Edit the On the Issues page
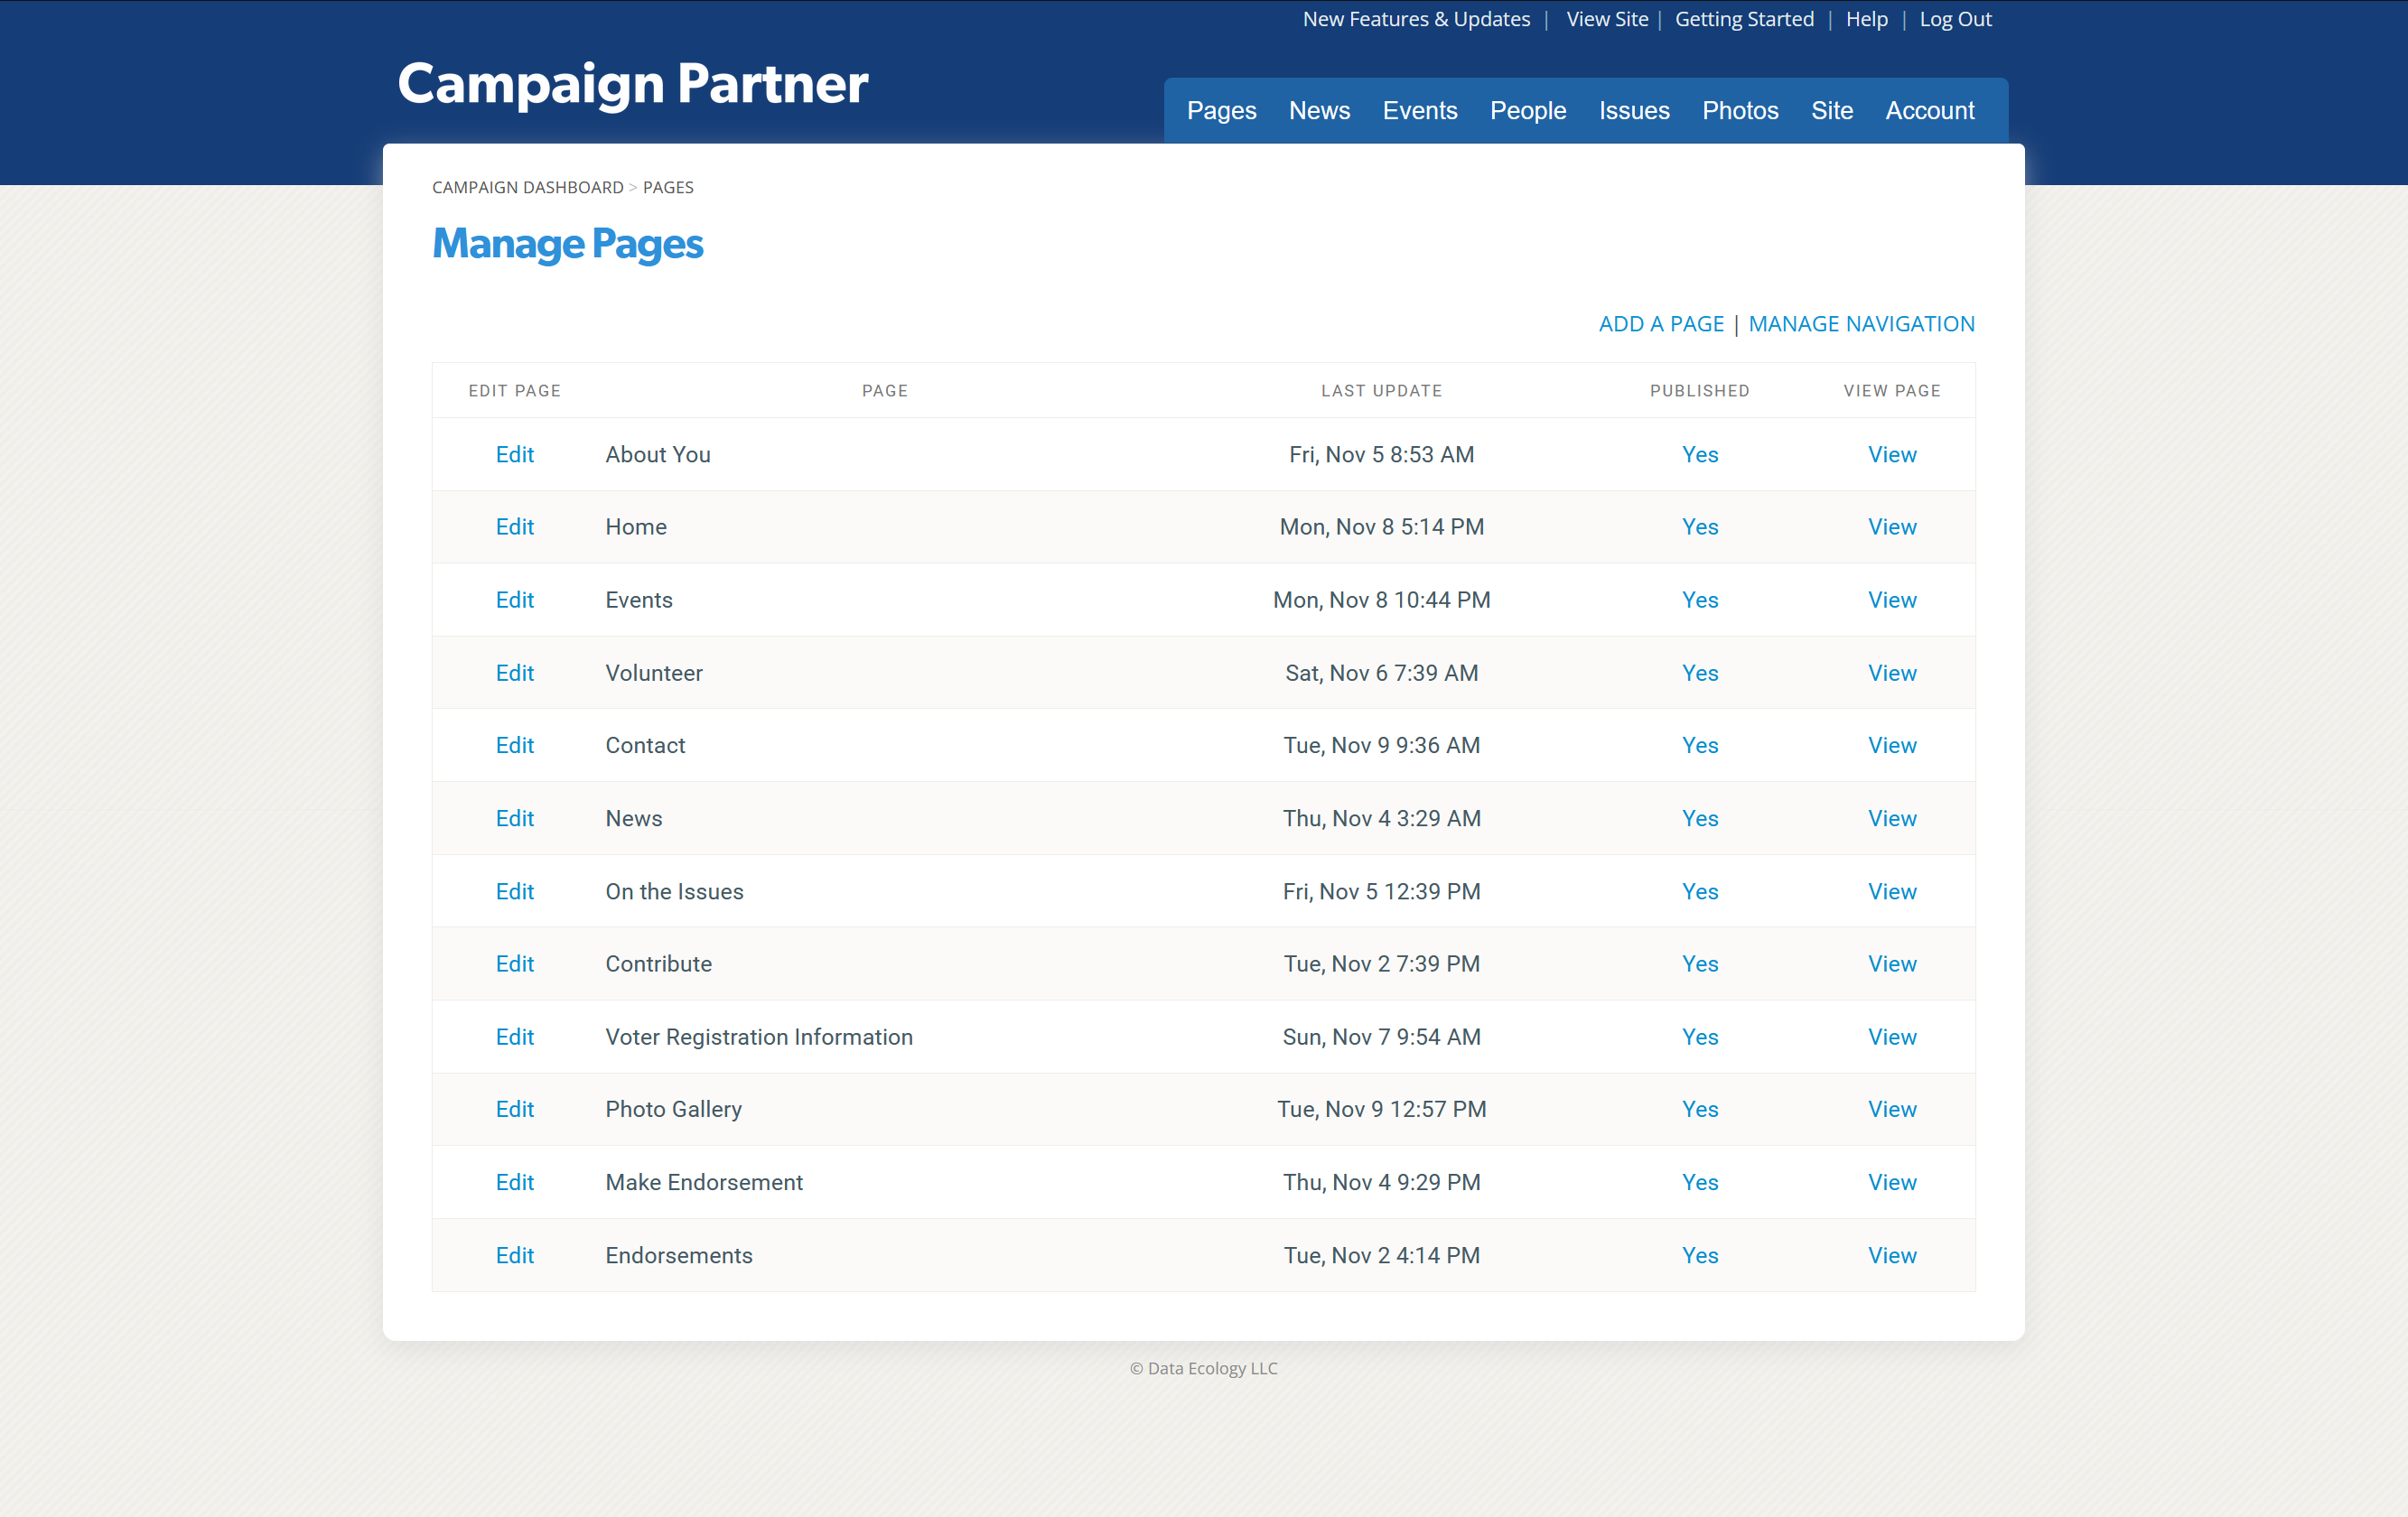The image size is (2408, 1517). (x=514, y=891)
